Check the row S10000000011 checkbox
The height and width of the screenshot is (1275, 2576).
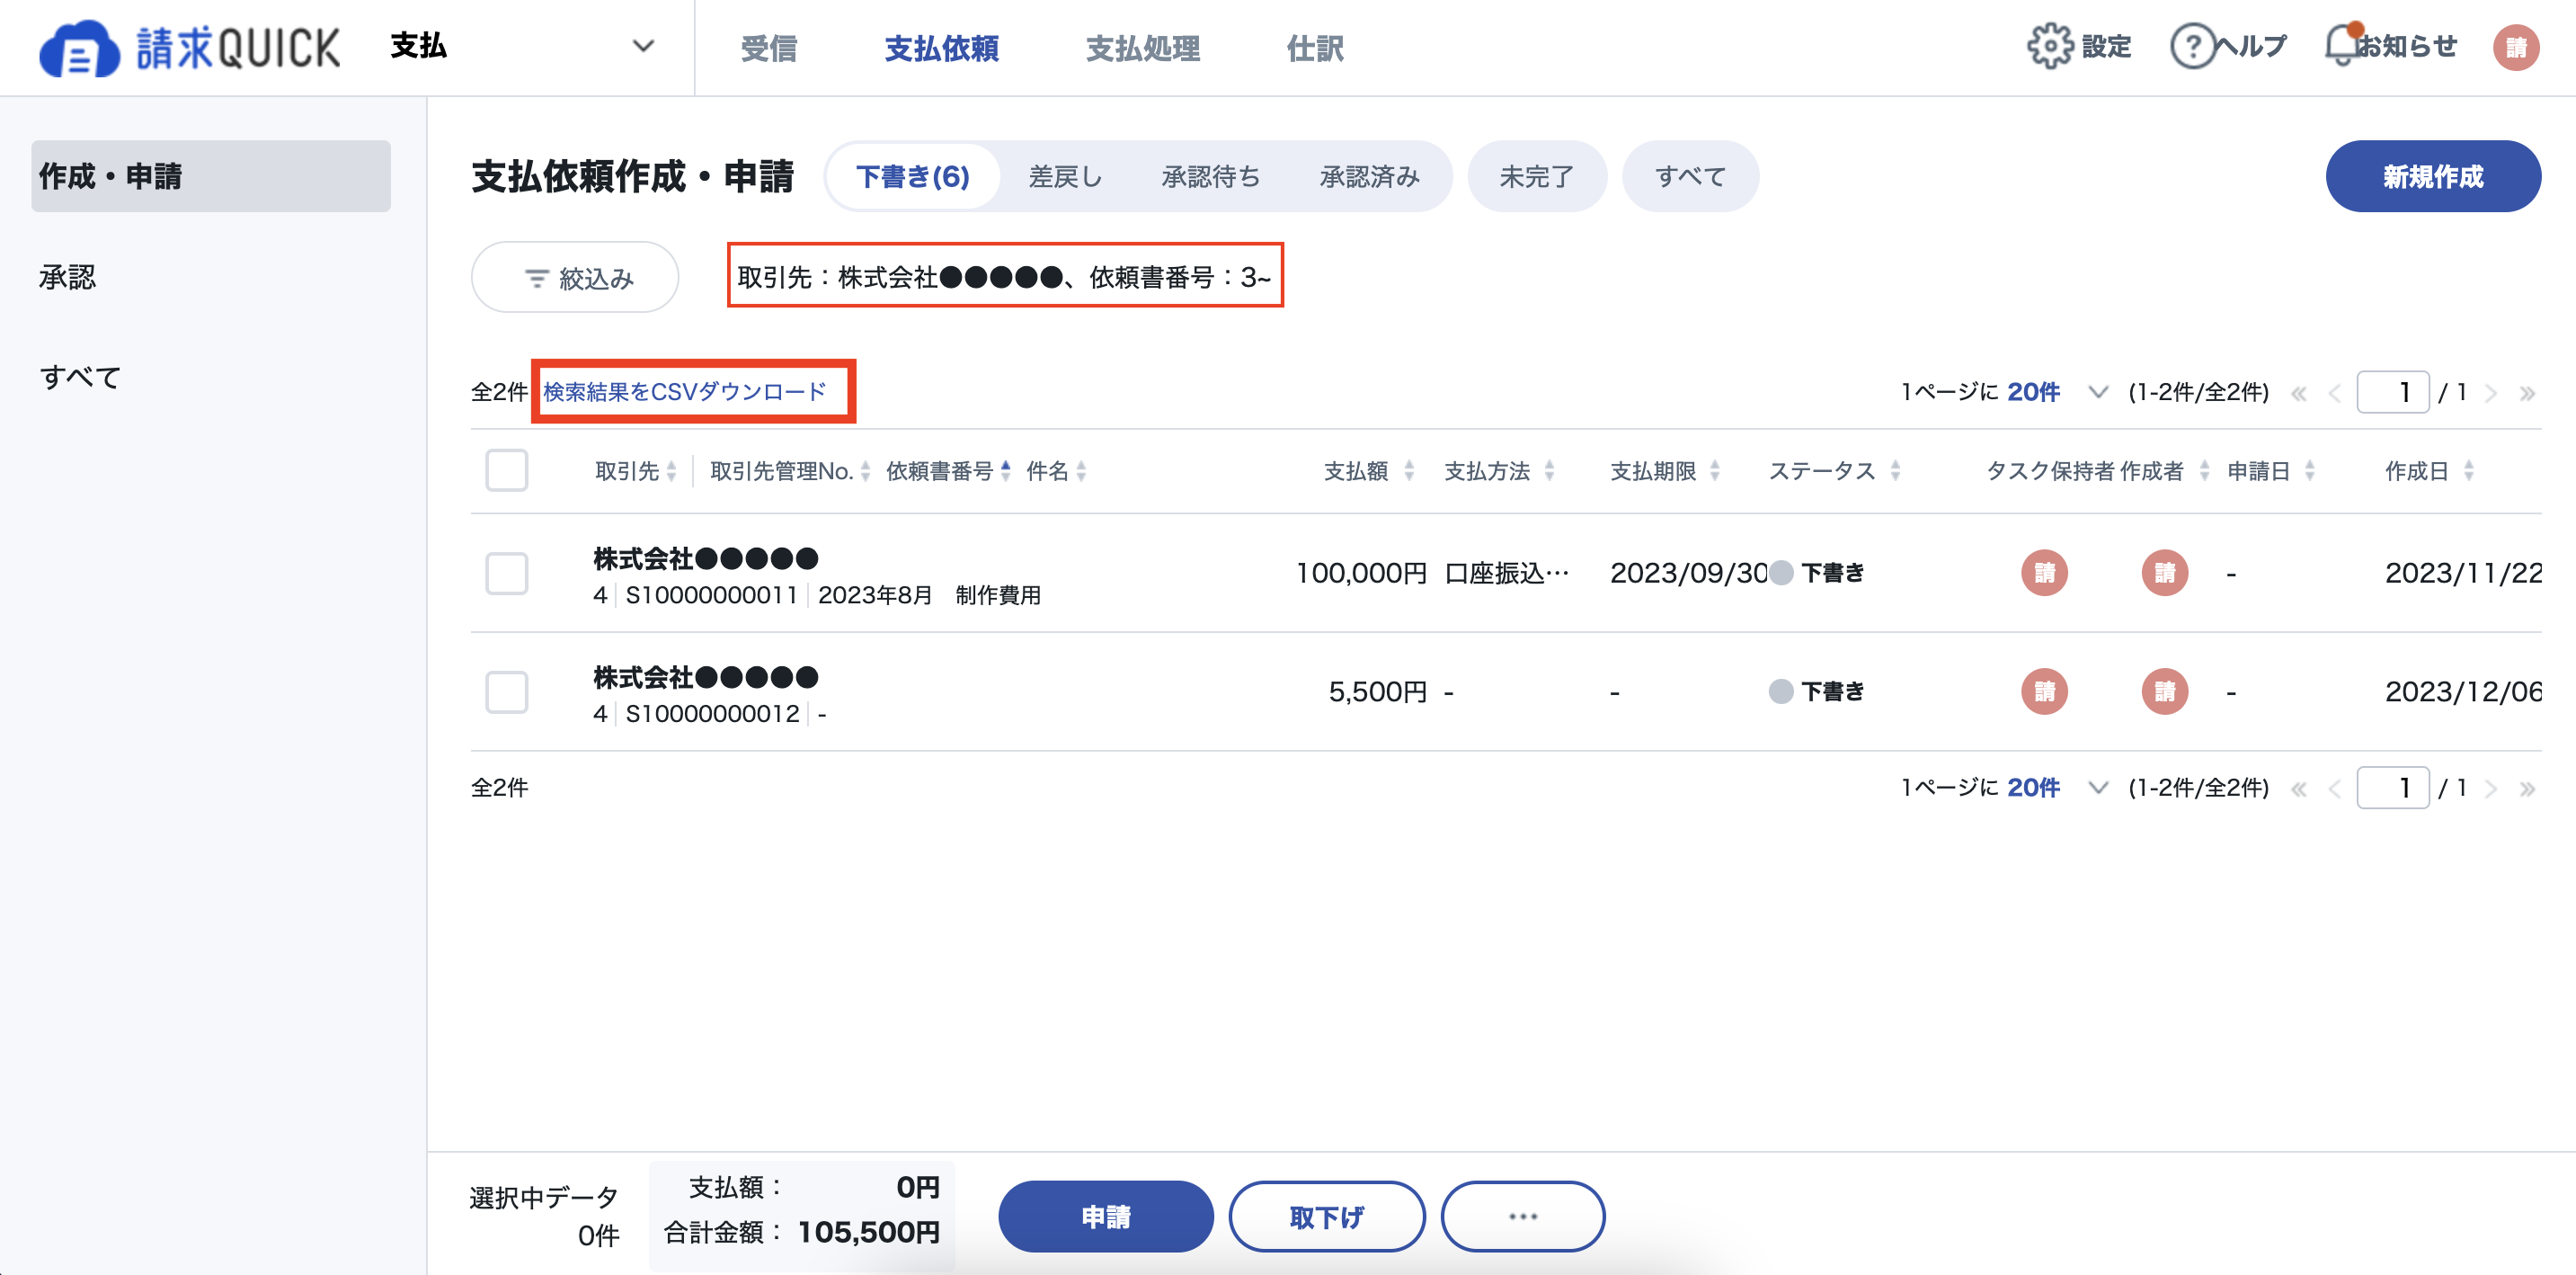click(x=506, y=573)
